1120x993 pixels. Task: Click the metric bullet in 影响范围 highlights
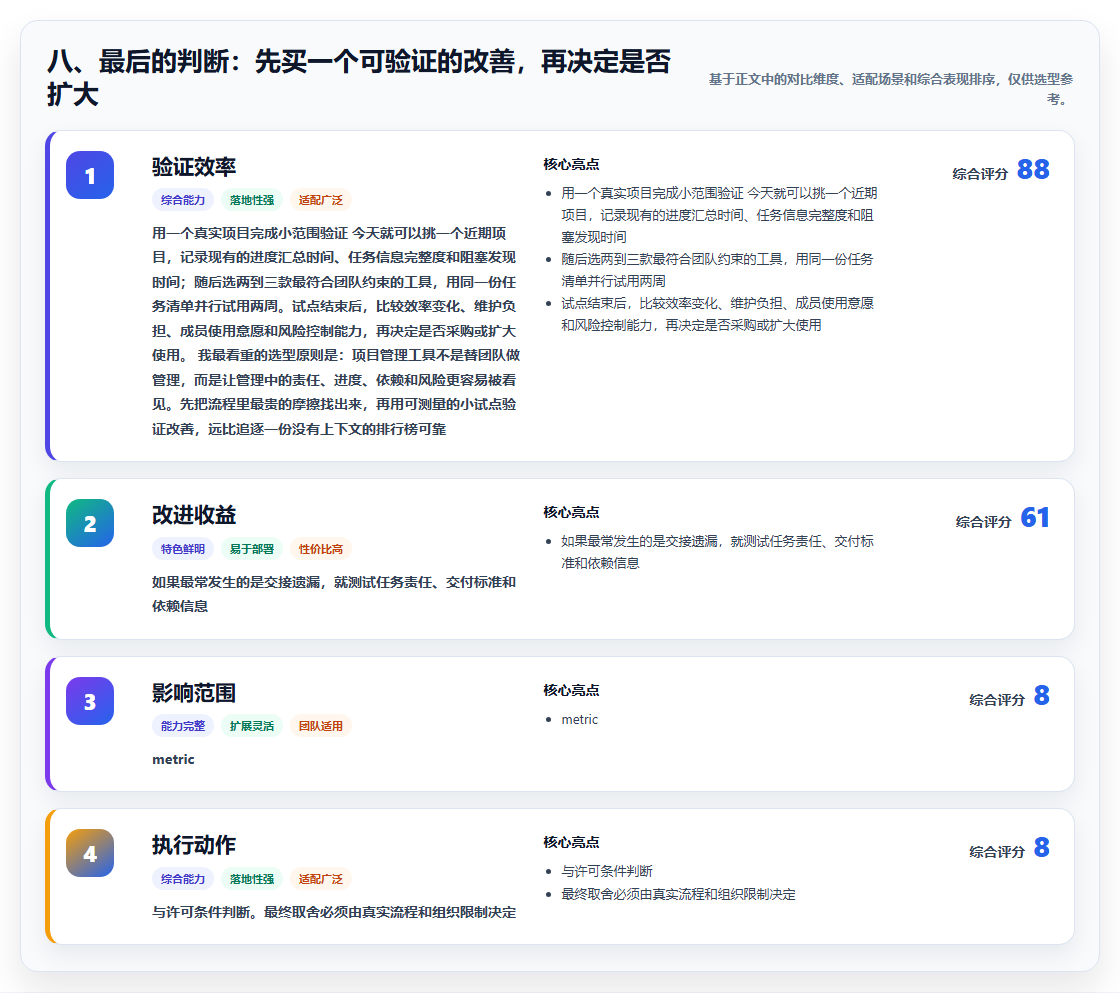pyautogui.click(x=579, y=719)
